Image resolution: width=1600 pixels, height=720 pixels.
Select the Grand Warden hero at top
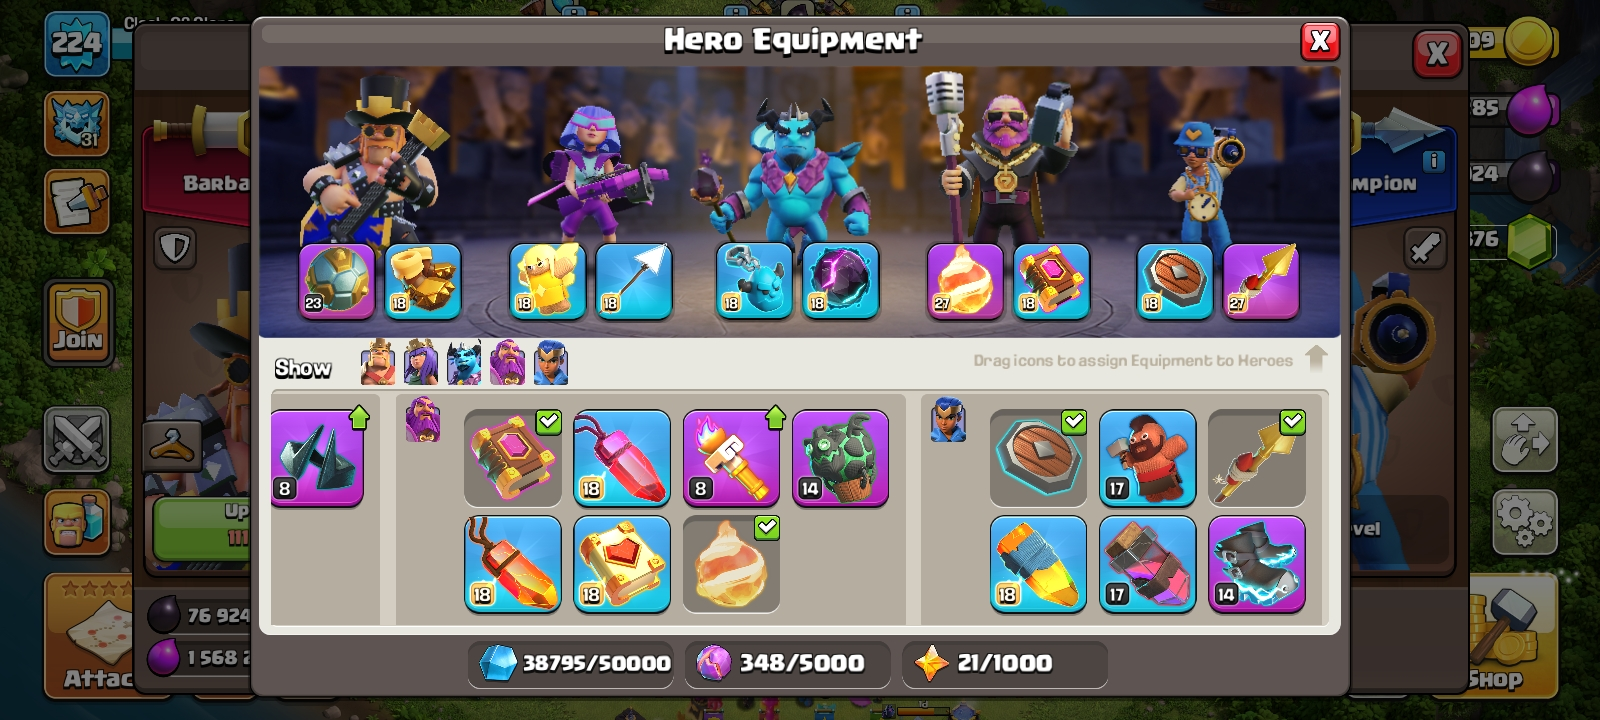1002,160
